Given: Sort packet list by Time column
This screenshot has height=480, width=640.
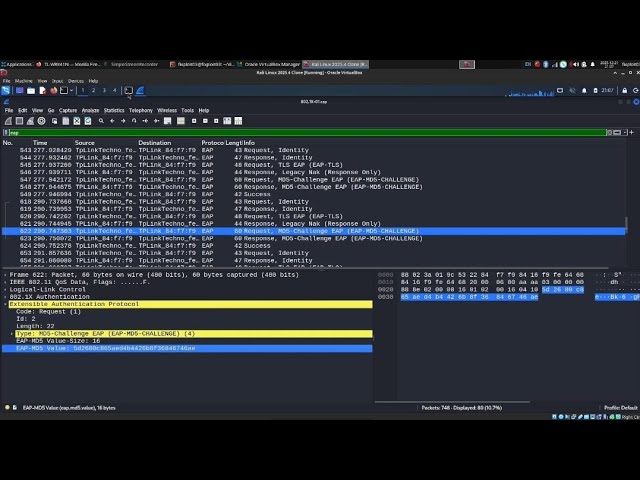Looking at the screenshot, I should (40, 143).
